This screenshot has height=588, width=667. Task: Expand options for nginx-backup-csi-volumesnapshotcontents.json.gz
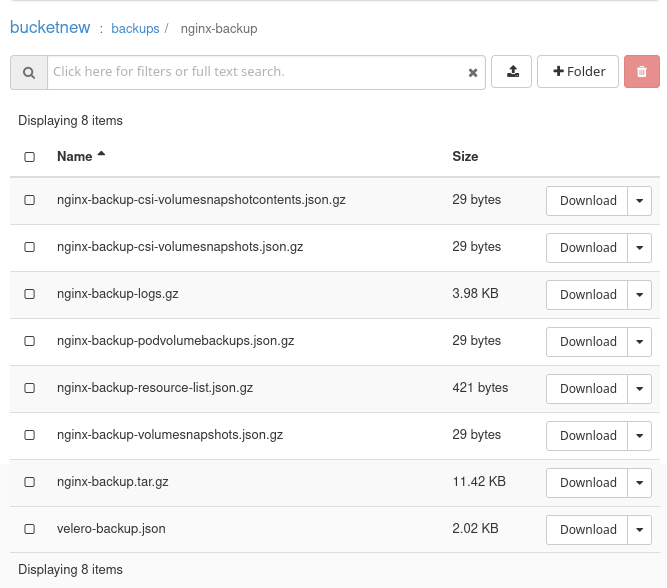640,201
